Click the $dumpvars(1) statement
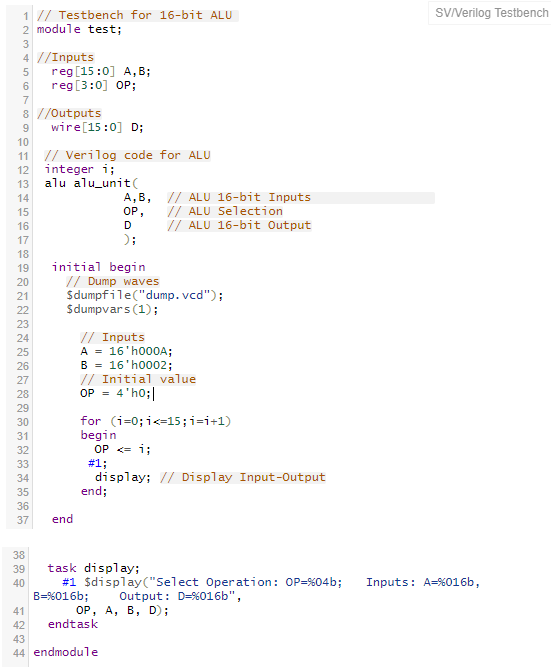This screenshot has height=667, width=551. coord(112,309)
